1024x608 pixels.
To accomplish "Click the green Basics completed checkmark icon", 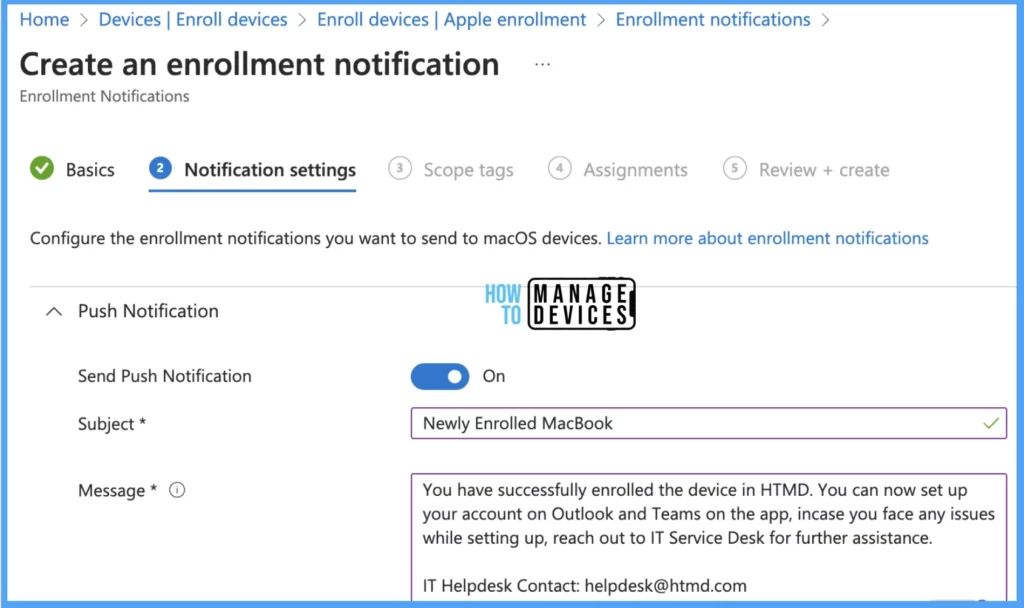I will 42,168.
